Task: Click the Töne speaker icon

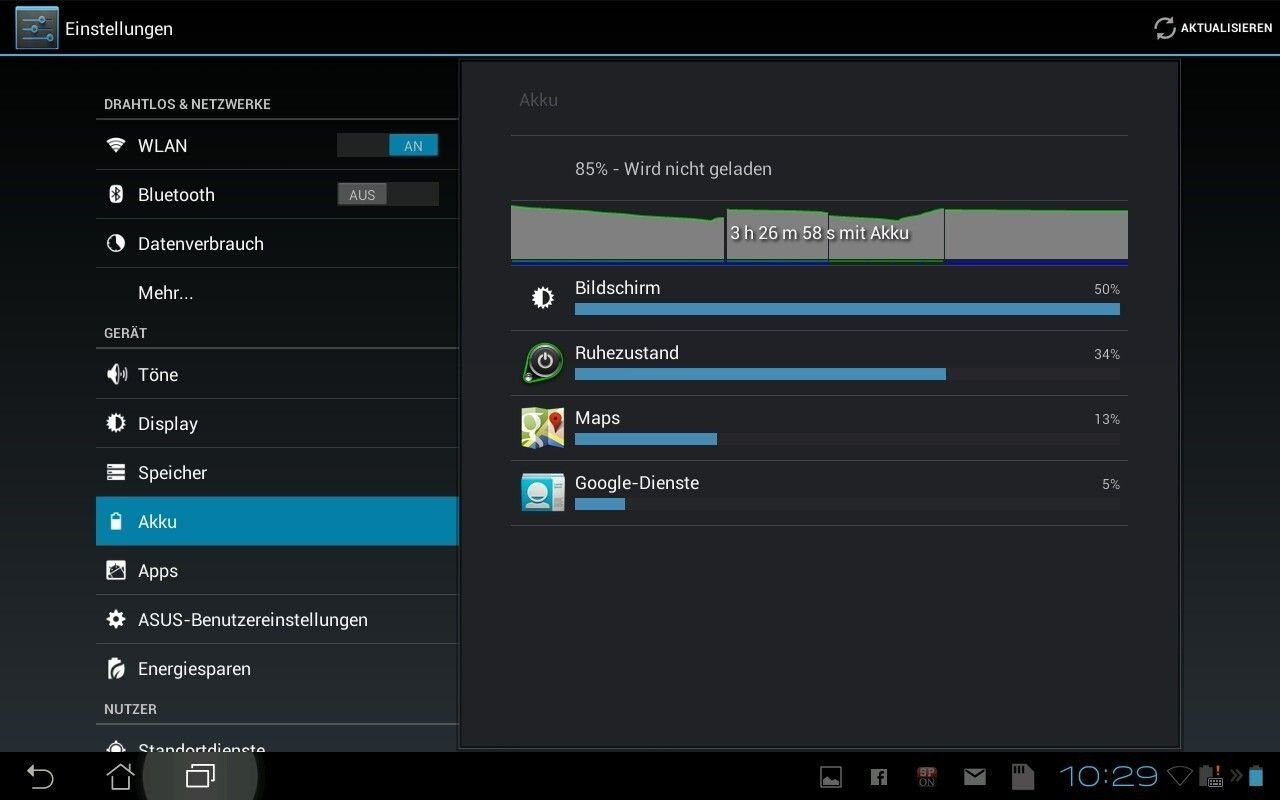Action: click(116, 375)
